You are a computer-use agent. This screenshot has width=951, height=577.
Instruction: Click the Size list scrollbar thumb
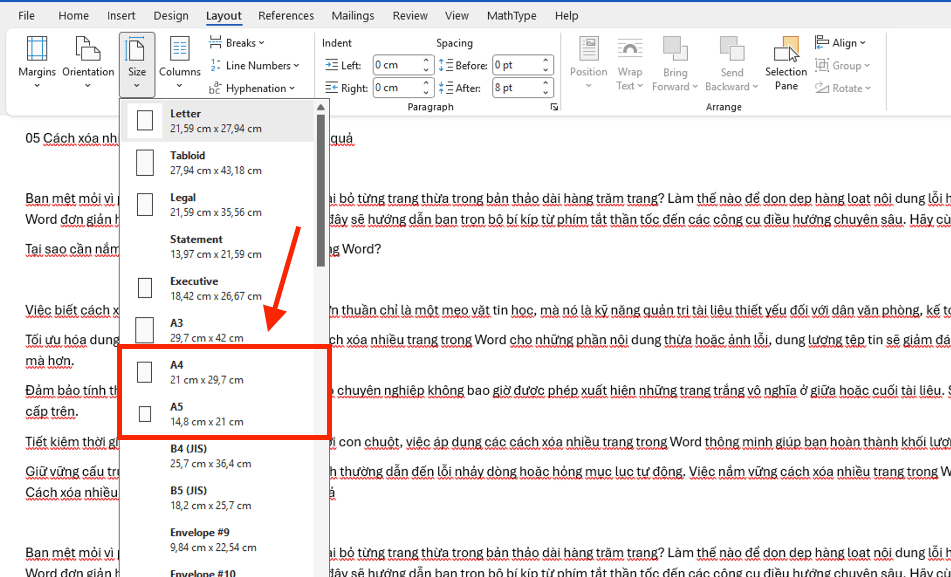[321, 191]
